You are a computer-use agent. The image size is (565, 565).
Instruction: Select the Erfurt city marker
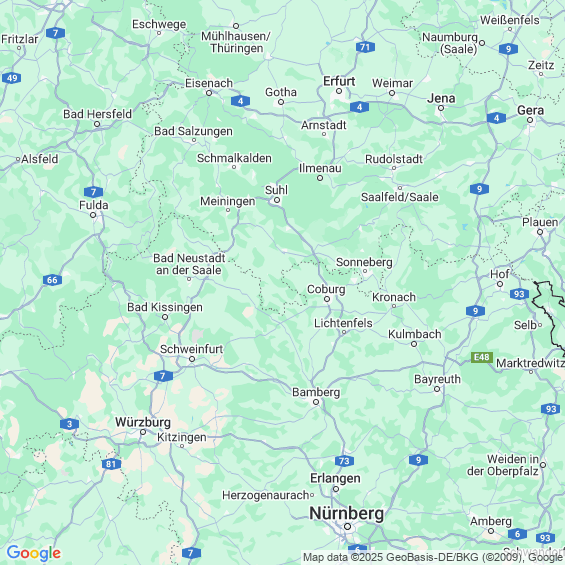point(339,91)
